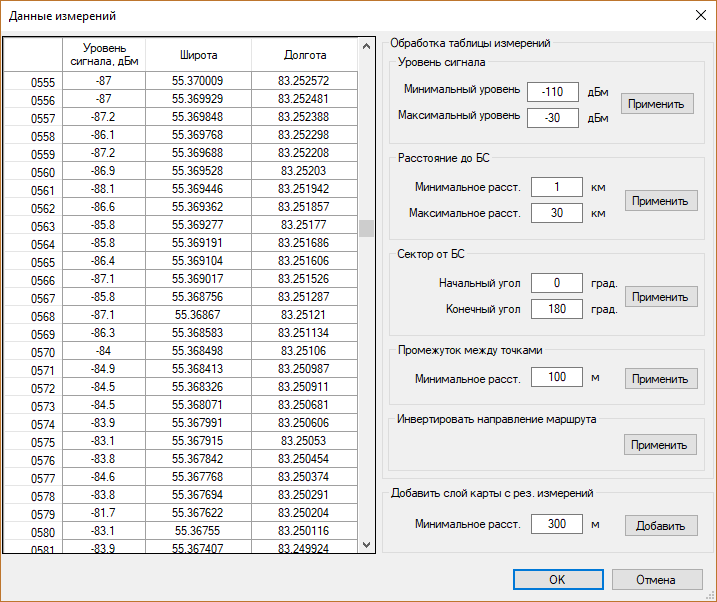Click signal level cell -88.1

(x=104, y=189)
